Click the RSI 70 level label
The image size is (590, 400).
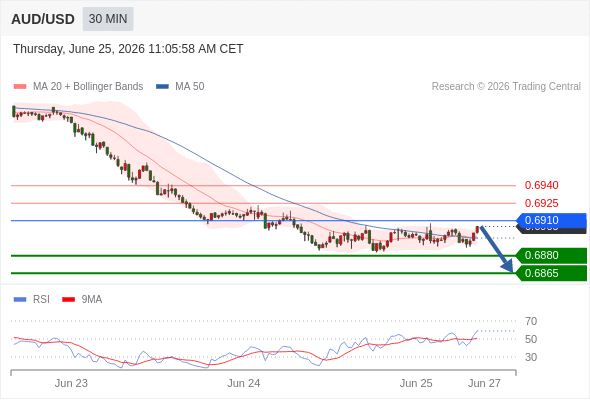tap(531, 321)
